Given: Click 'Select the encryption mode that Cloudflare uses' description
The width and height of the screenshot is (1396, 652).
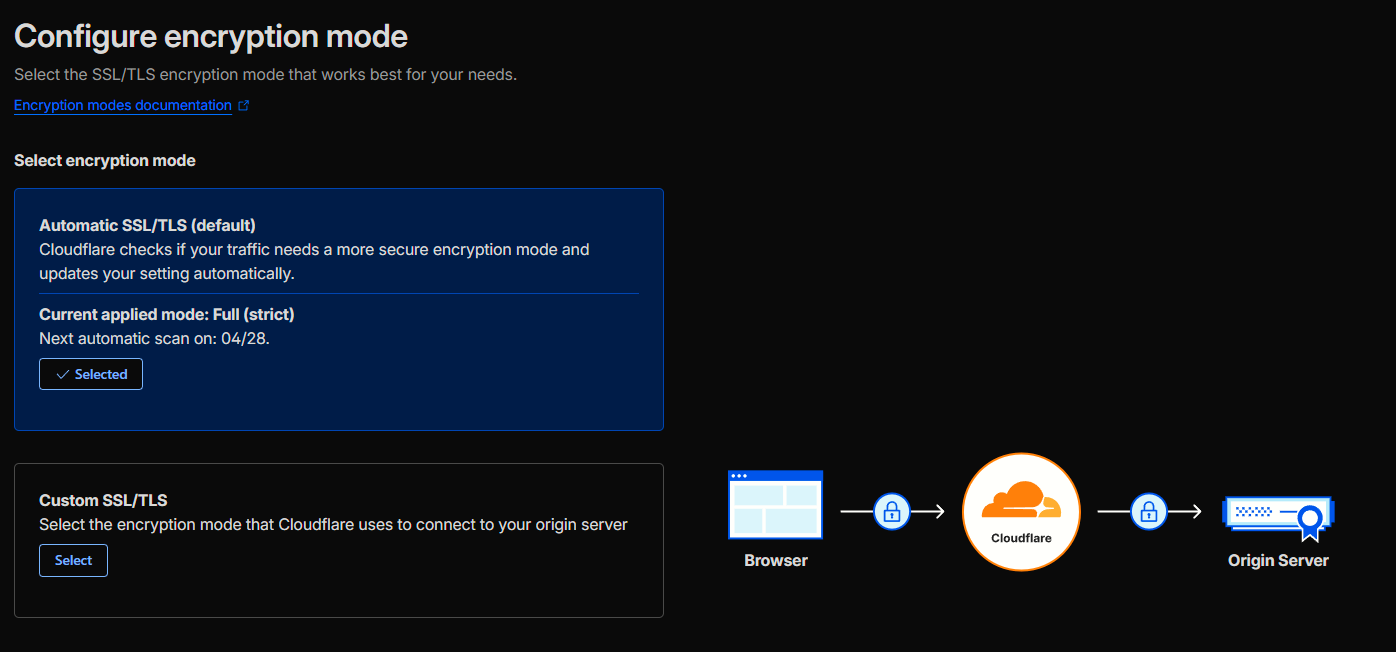Looking at the screenshot, I should coord(333,524).
